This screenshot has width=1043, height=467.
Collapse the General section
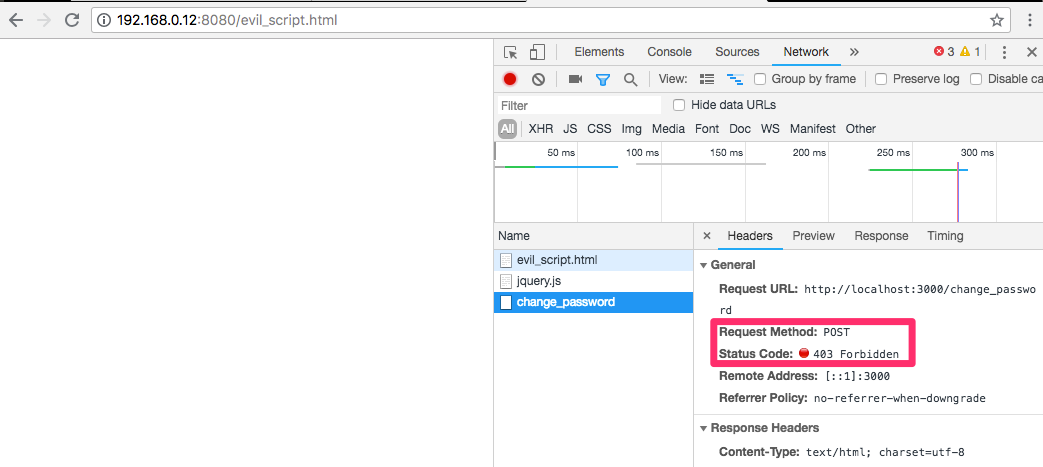(x=704, y=265)
